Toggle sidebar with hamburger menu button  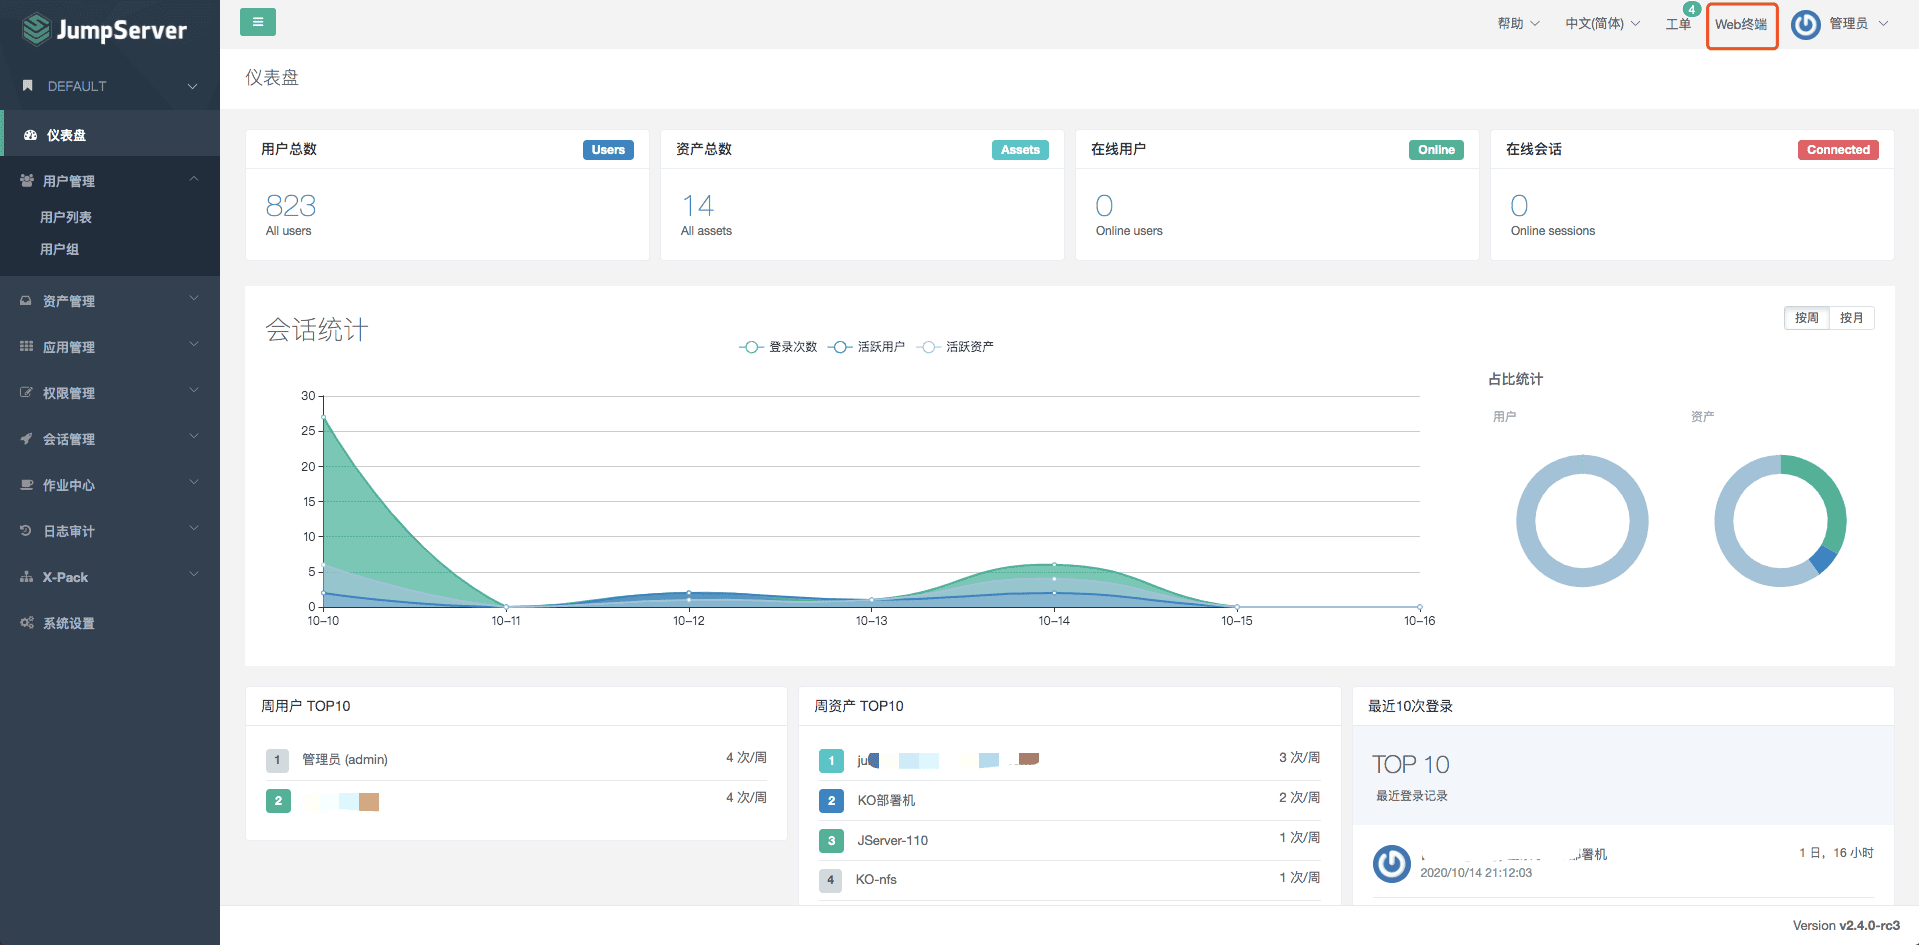258,22
